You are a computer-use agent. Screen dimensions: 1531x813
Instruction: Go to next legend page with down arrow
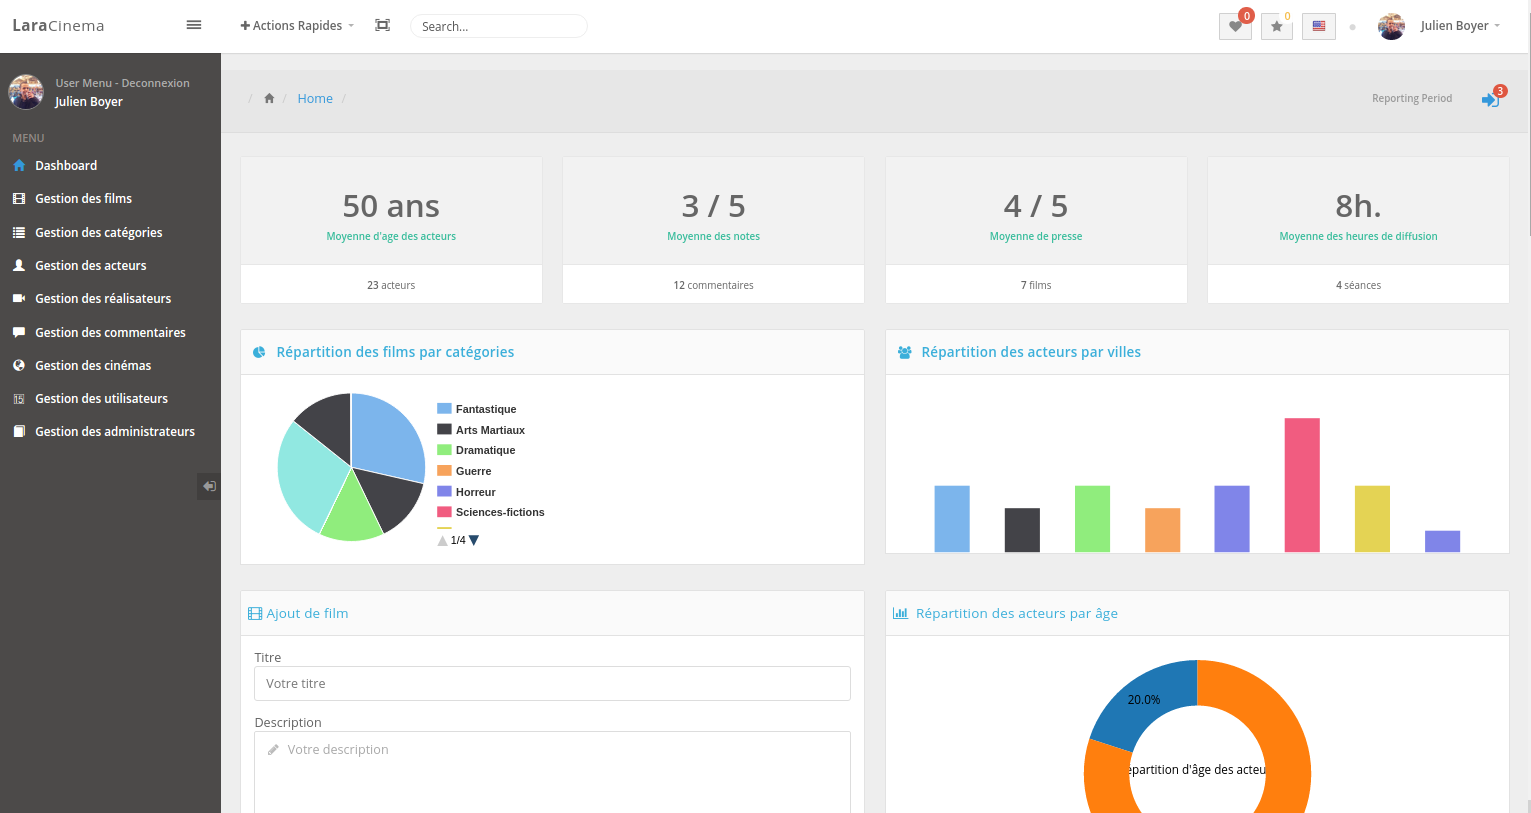[x=474, y=540]
